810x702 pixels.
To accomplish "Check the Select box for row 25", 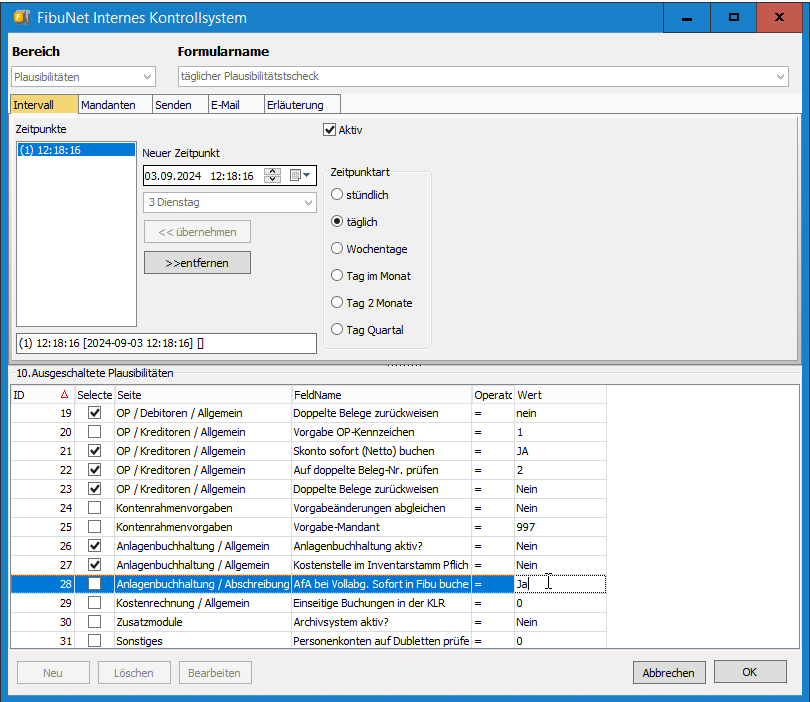I will 95,527.
